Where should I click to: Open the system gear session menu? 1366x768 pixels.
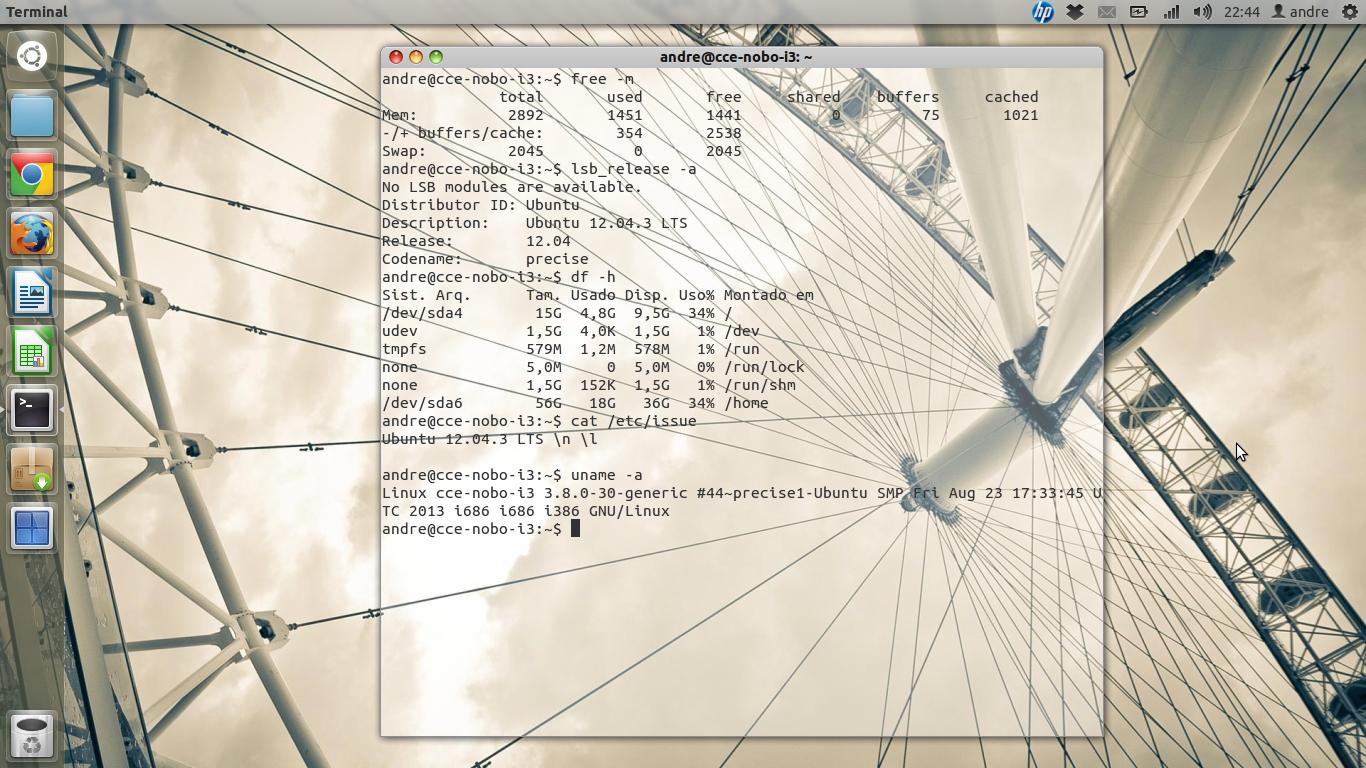tap(1350, 12)
